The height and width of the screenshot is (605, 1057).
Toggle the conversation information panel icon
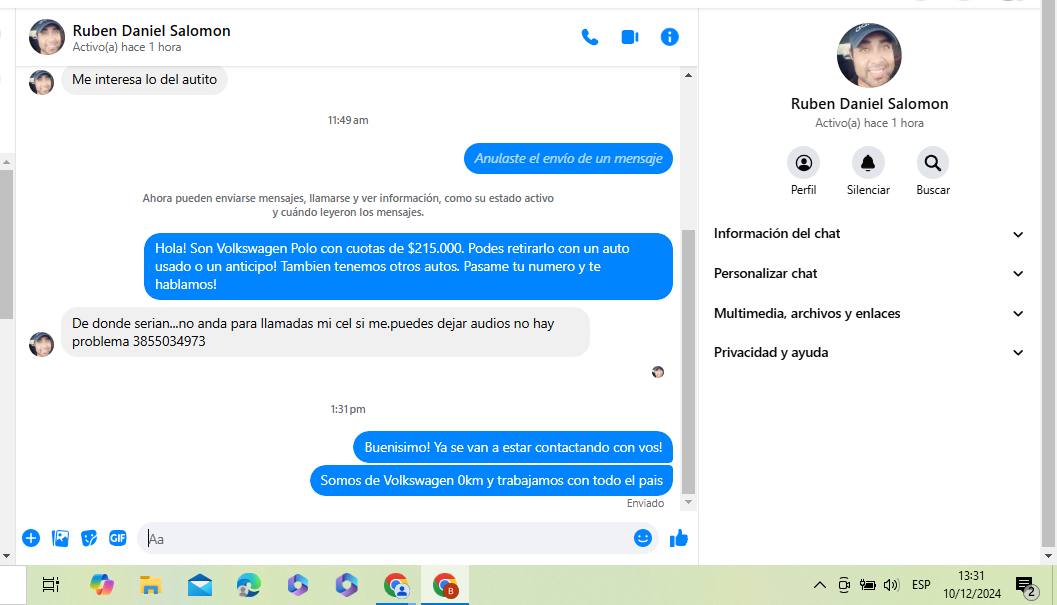[x=669, y=37]
